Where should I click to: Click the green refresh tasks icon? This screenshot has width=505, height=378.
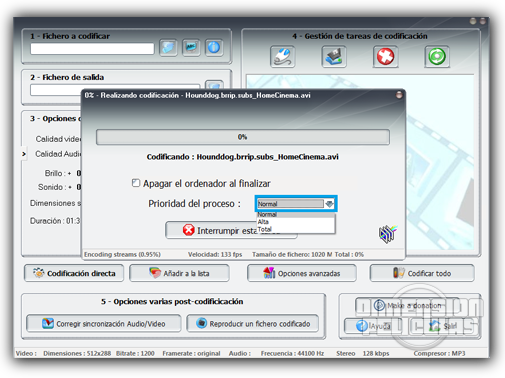(x=437, y=56)
